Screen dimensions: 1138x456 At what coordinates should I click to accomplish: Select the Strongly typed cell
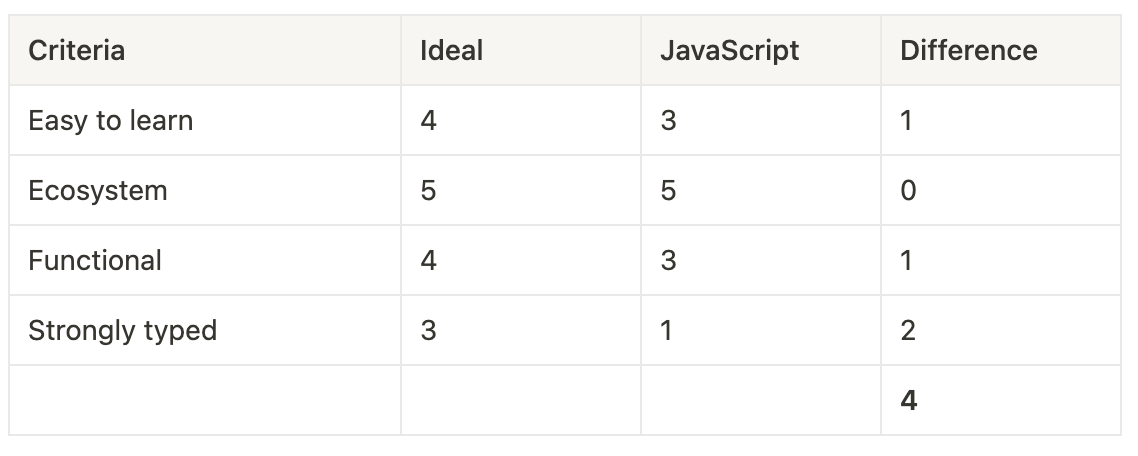(x=205, y=330)
